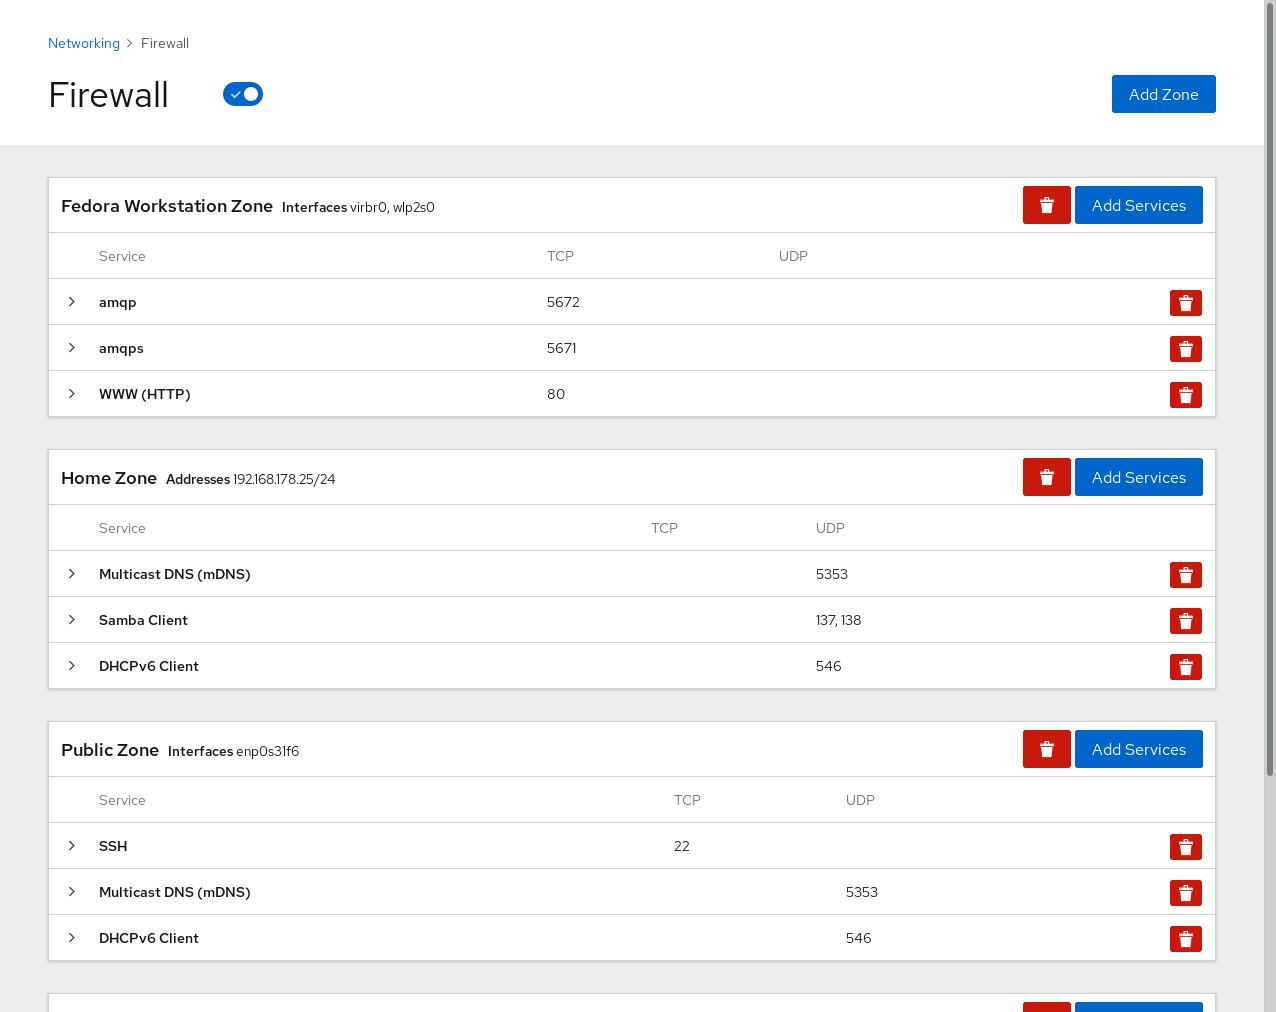The image size is (1276, 1012).
Task: Delete the WWW (HTTP) service
Action: pos(1185,395)
